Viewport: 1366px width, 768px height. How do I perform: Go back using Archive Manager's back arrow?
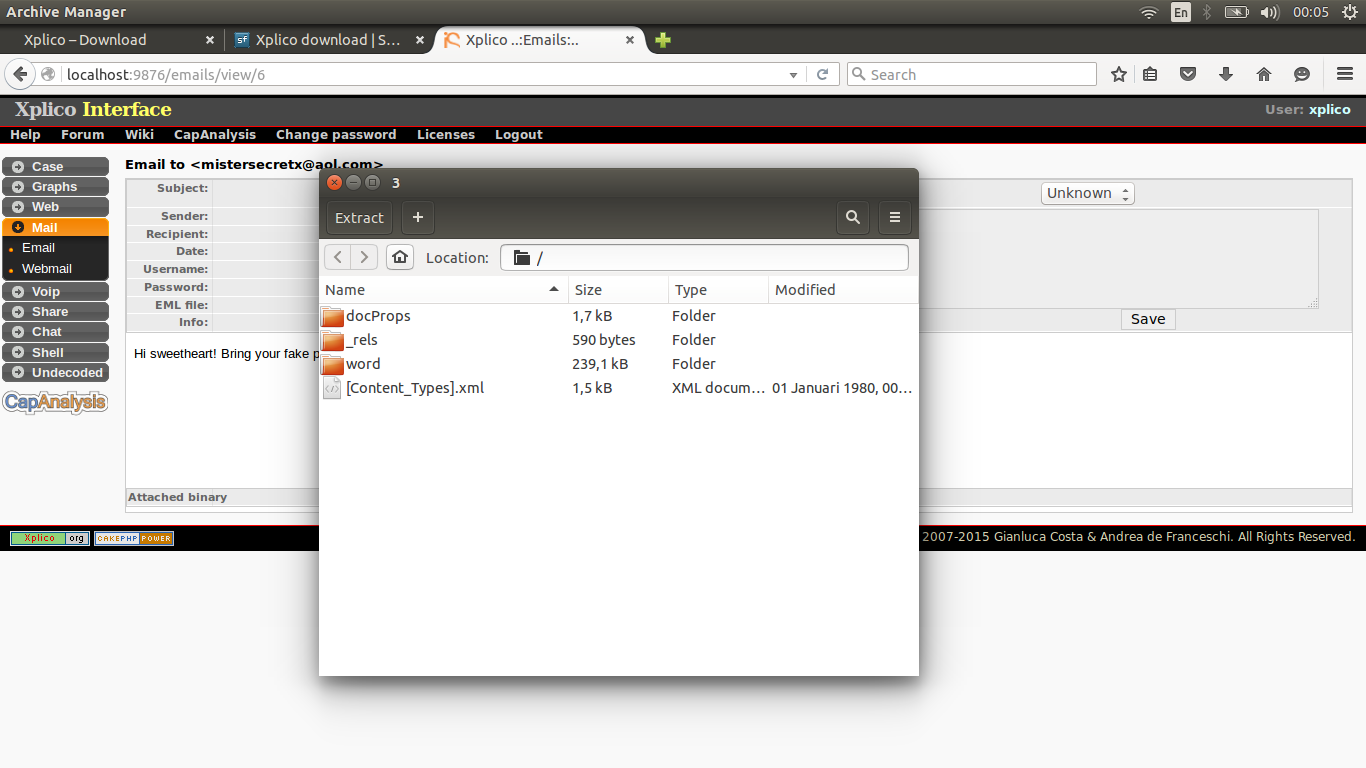click(337, 257)
